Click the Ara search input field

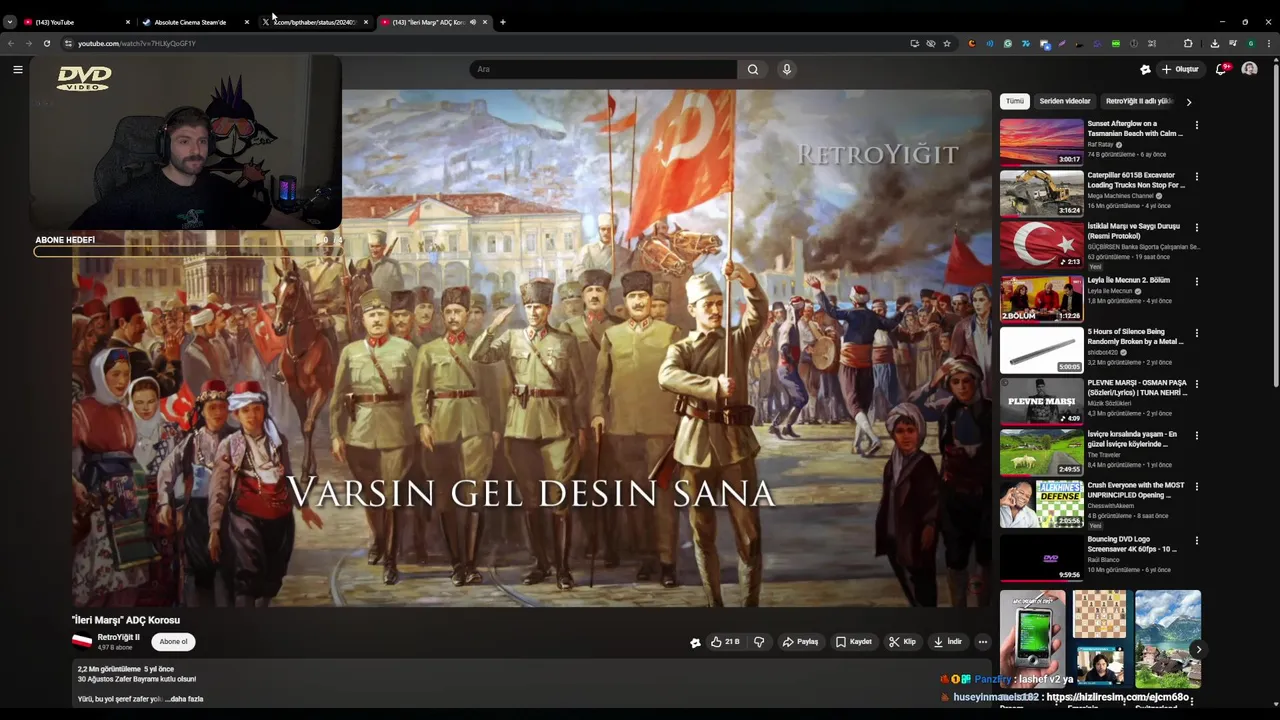[604, 69]
